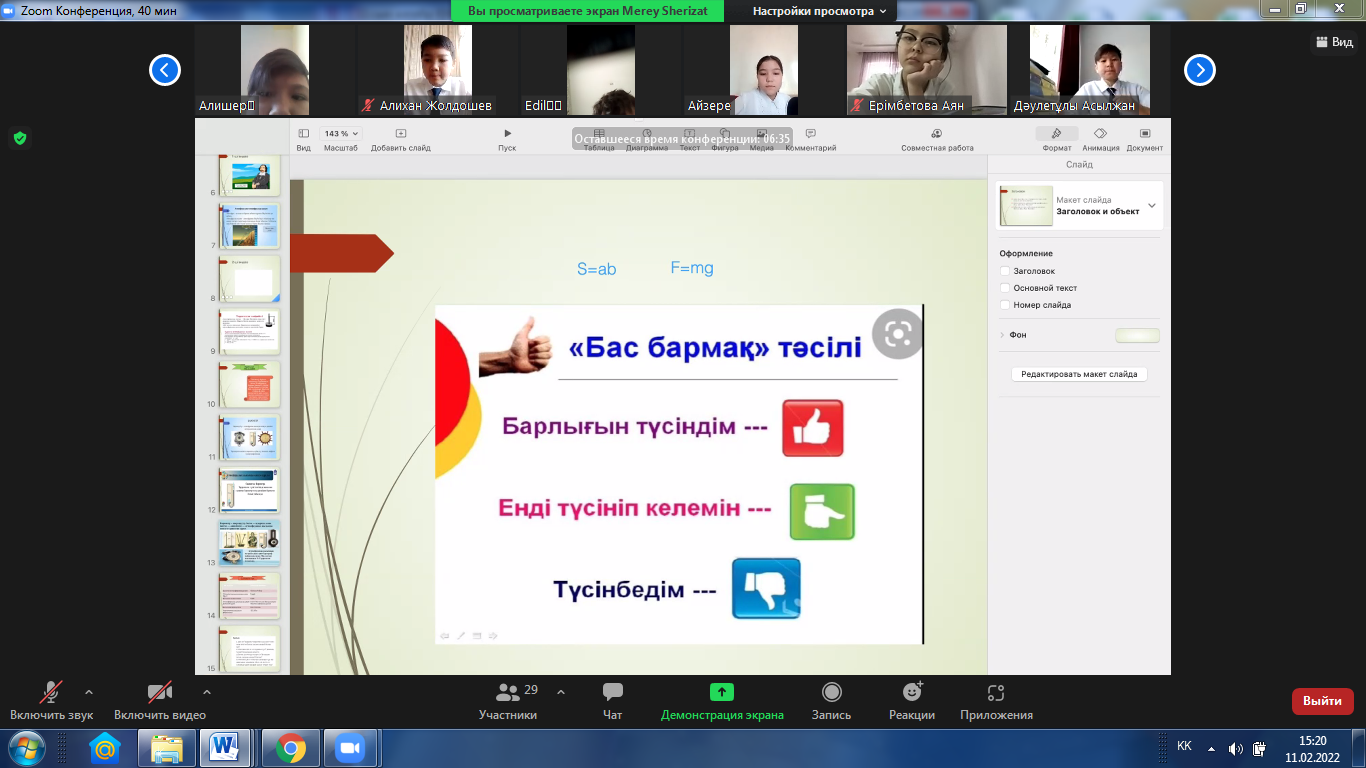Click Редактировать макет слайда button
Image resolution: width=1366 pixels, height=768 pixels.
pyautogui.click(x=1079, y=374)
